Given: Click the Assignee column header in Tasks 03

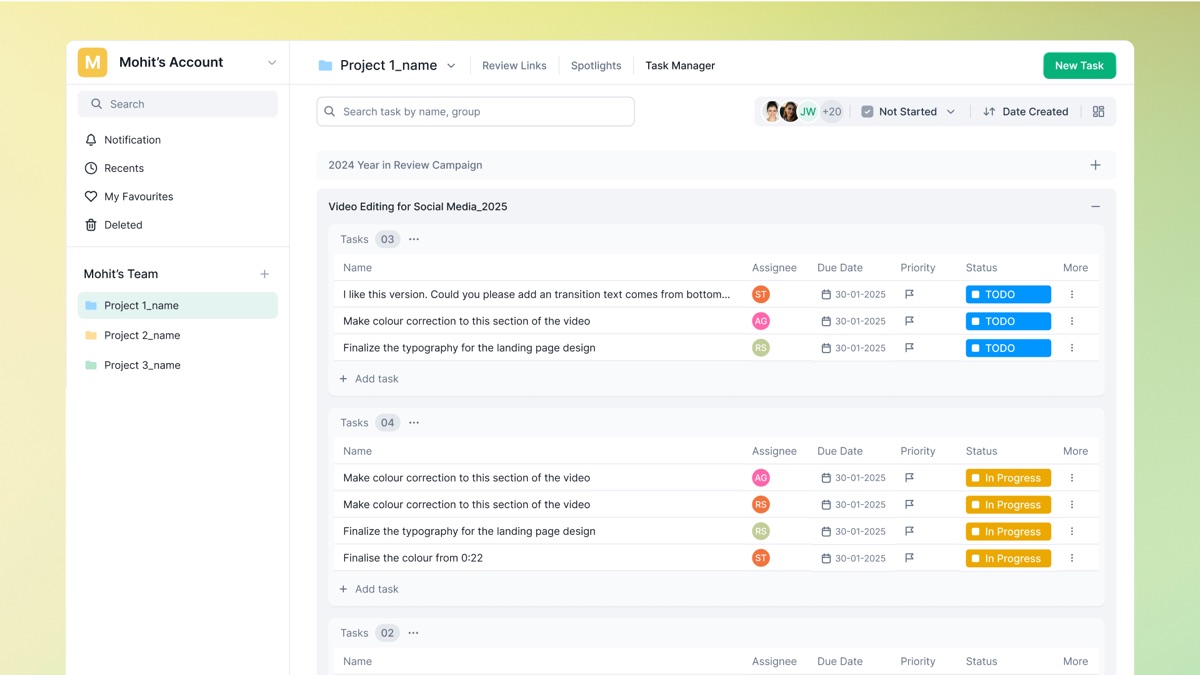Looking at the screenshot, I should [x=774, y=268].
